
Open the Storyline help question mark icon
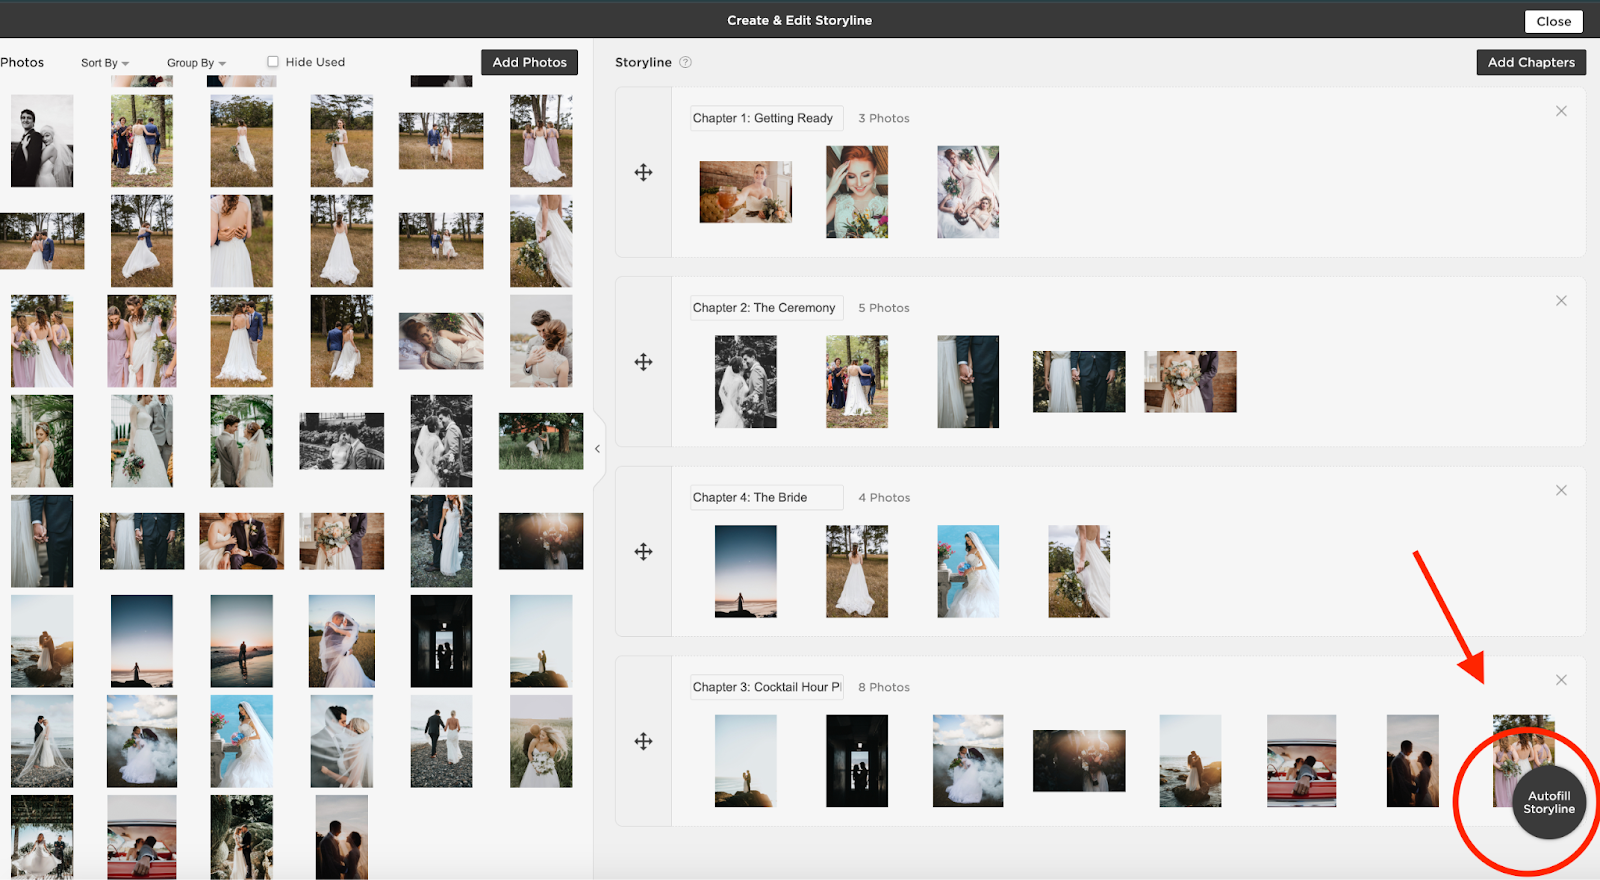pos(685,62)
